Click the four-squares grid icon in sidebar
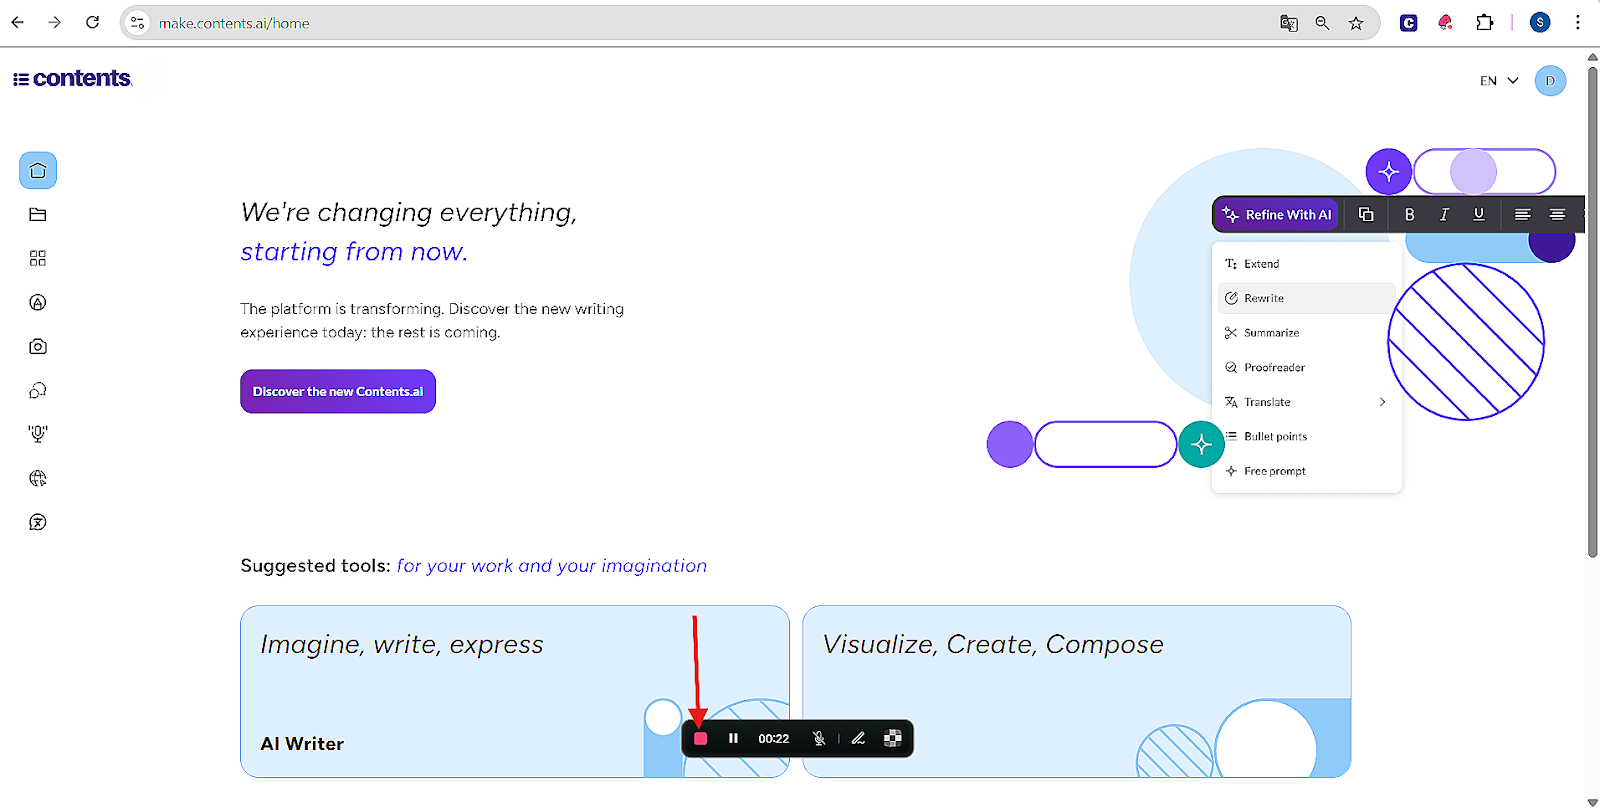 pos(38,258)
